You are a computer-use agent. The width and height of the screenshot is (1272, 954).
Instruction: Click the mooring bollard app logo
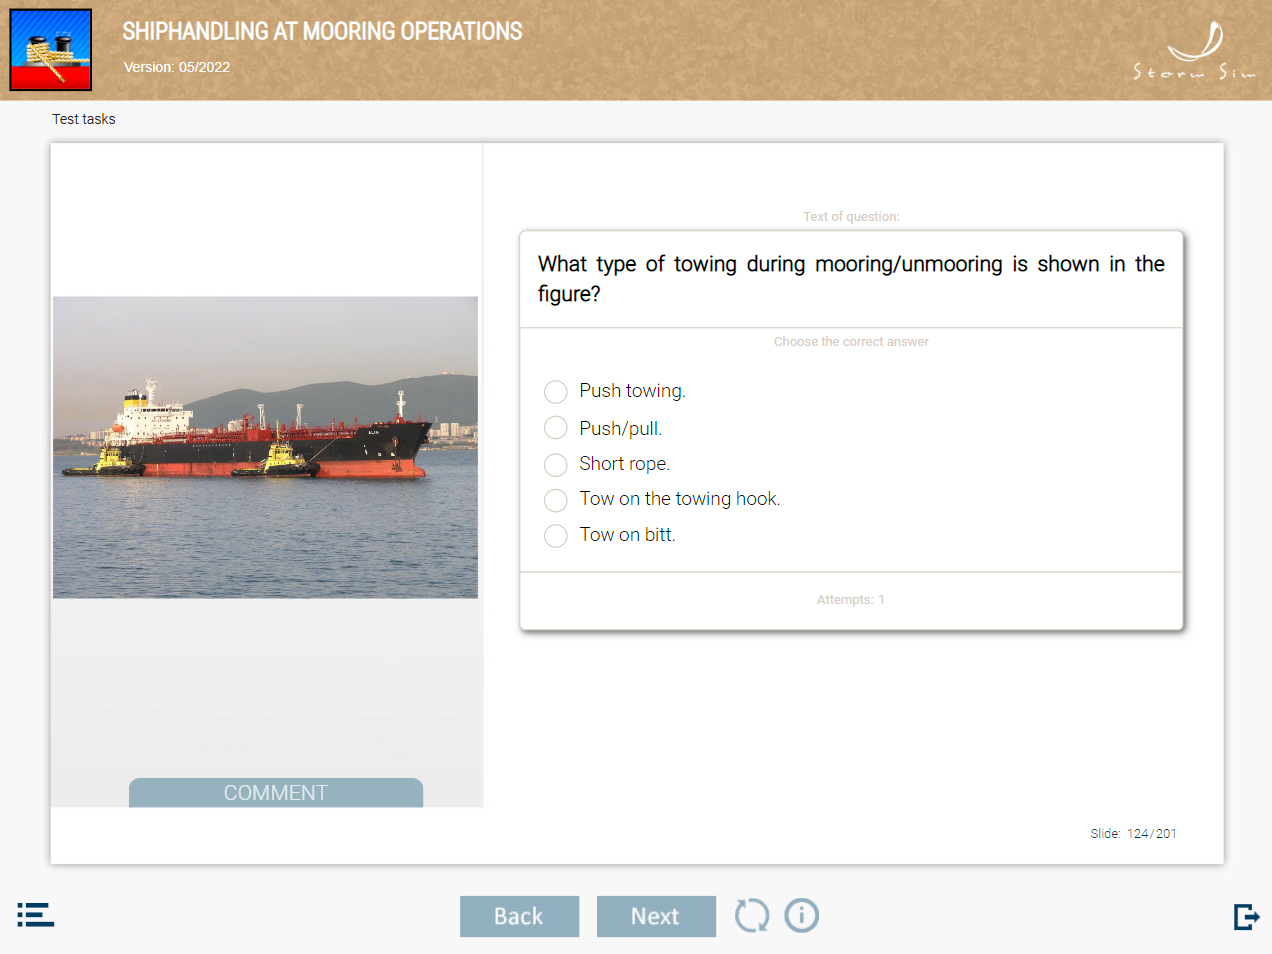[51, 50]
